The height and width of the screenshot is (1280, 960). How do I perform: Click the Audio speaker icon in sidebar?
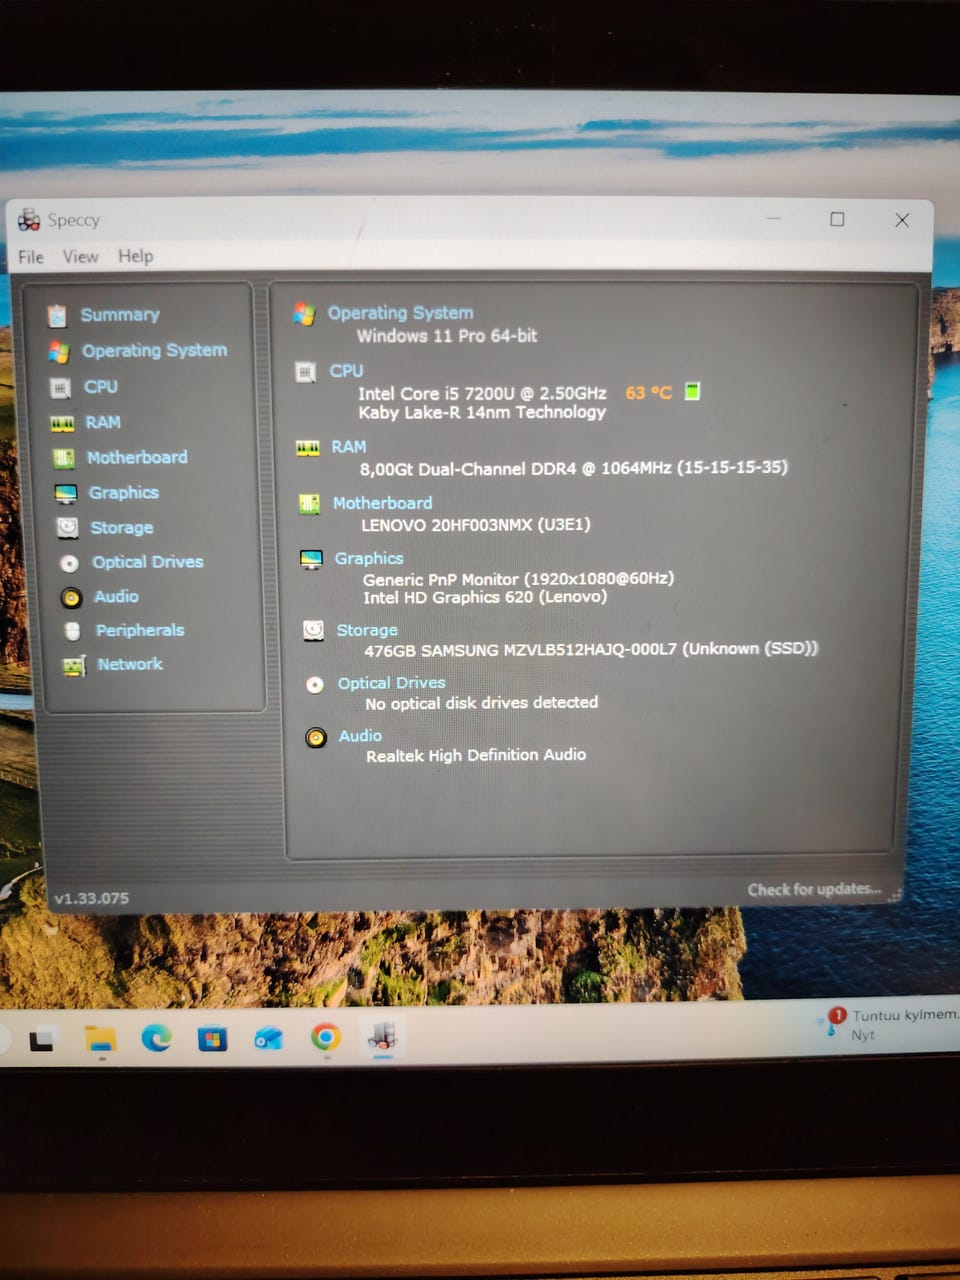71,598
